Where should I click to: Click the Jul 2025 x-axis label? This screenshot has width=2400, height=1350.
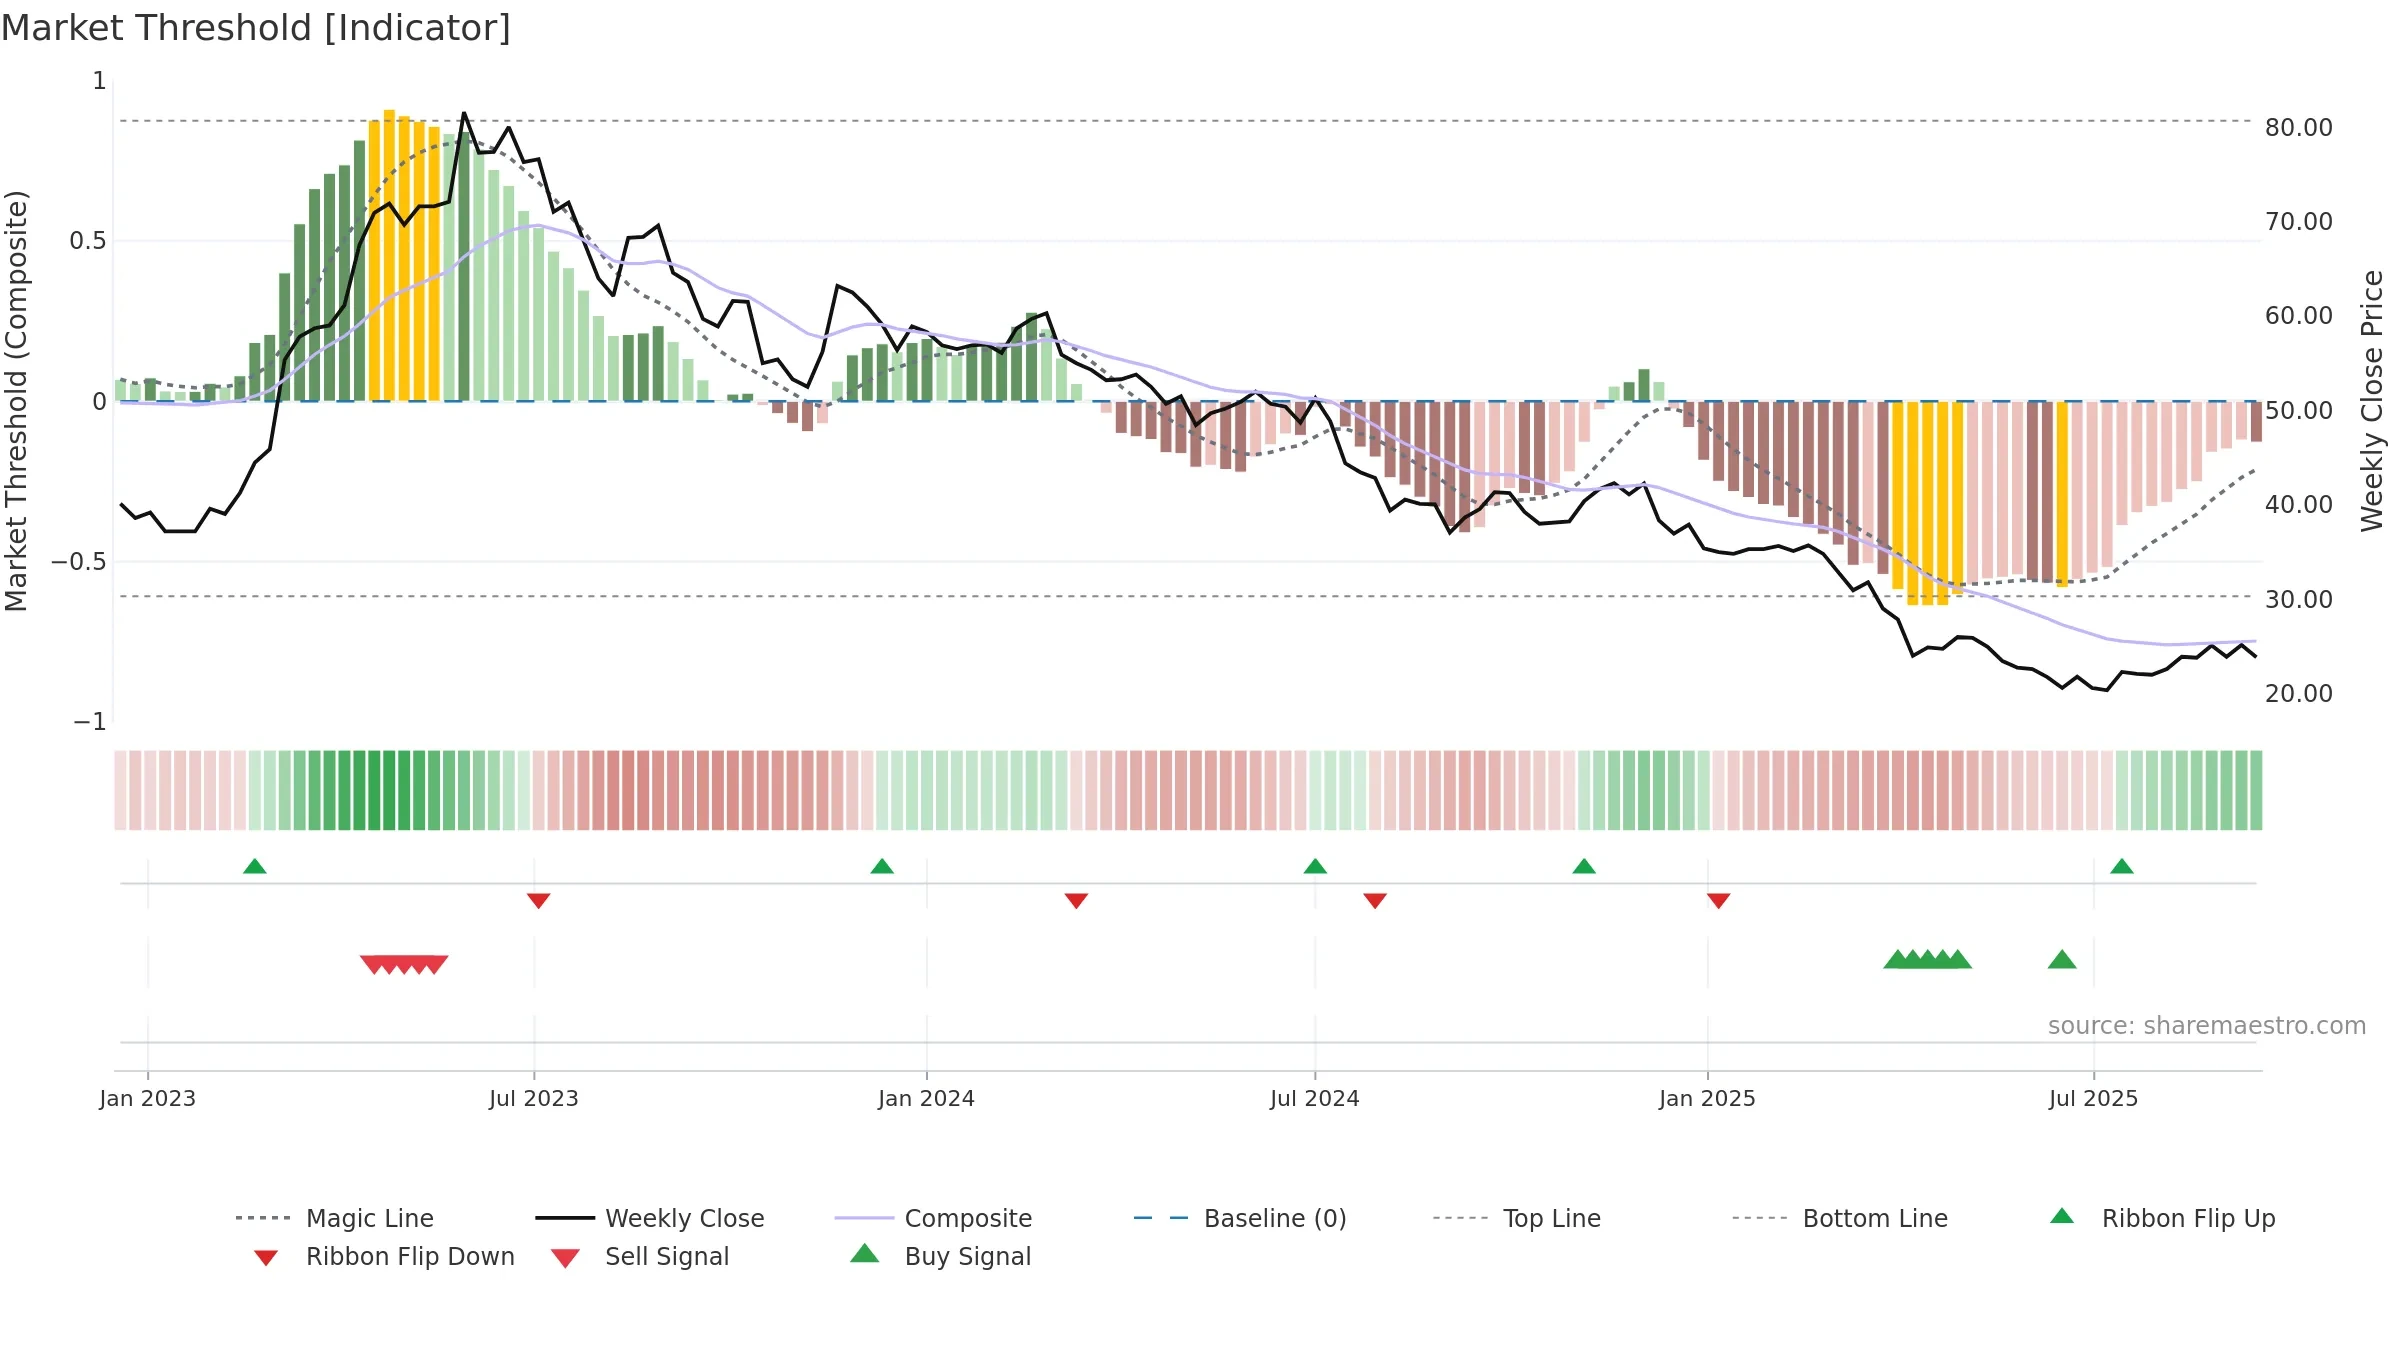2094,1098
